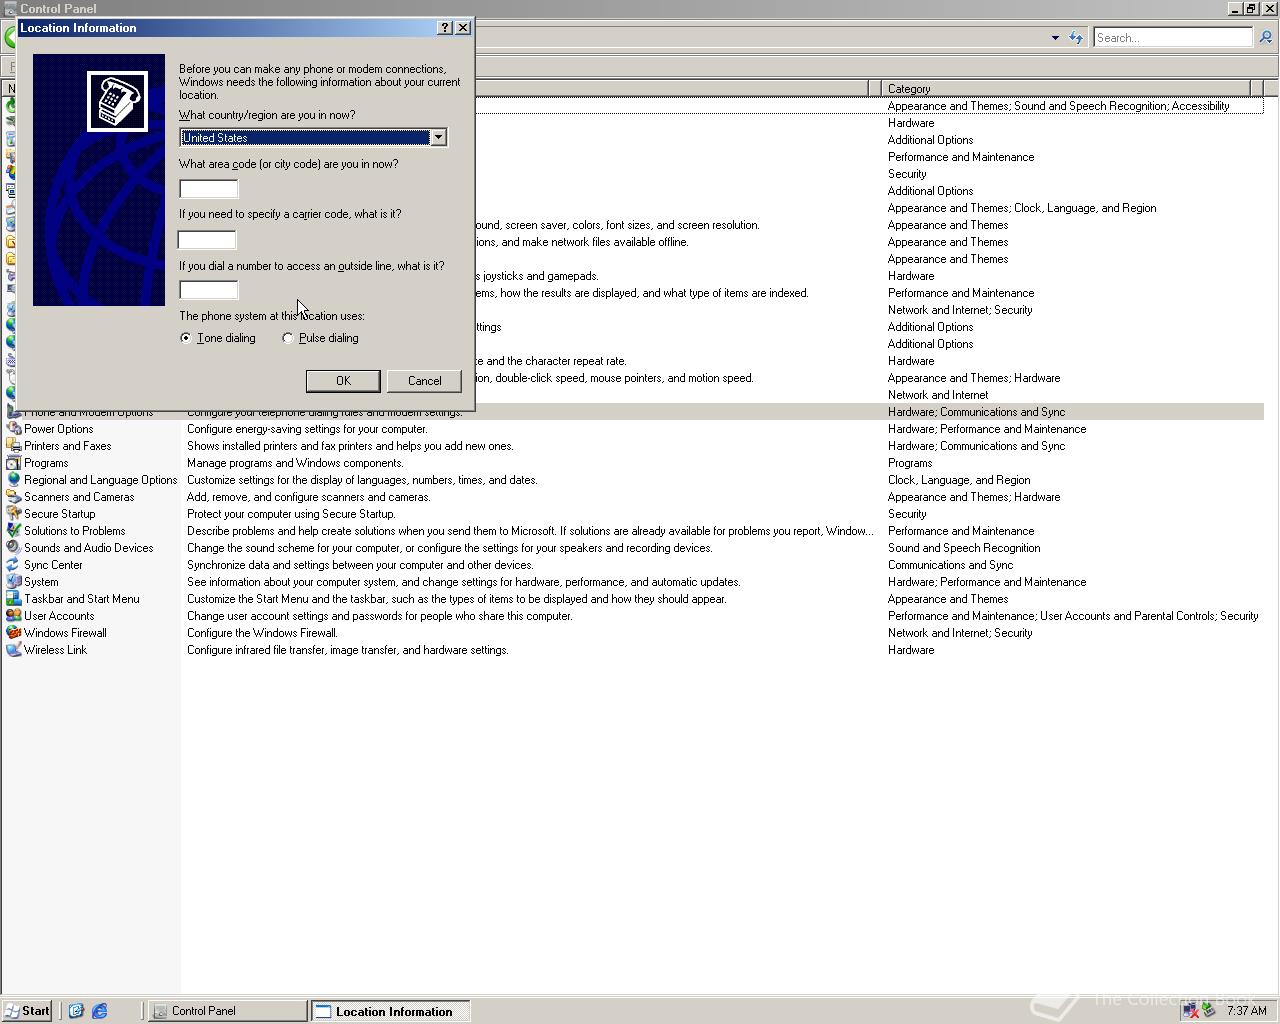The width and height of the screenshot is (1280, 1024).
Task: Click 'Clock, Language, and Region' category cell
Action: pos(959,480)
